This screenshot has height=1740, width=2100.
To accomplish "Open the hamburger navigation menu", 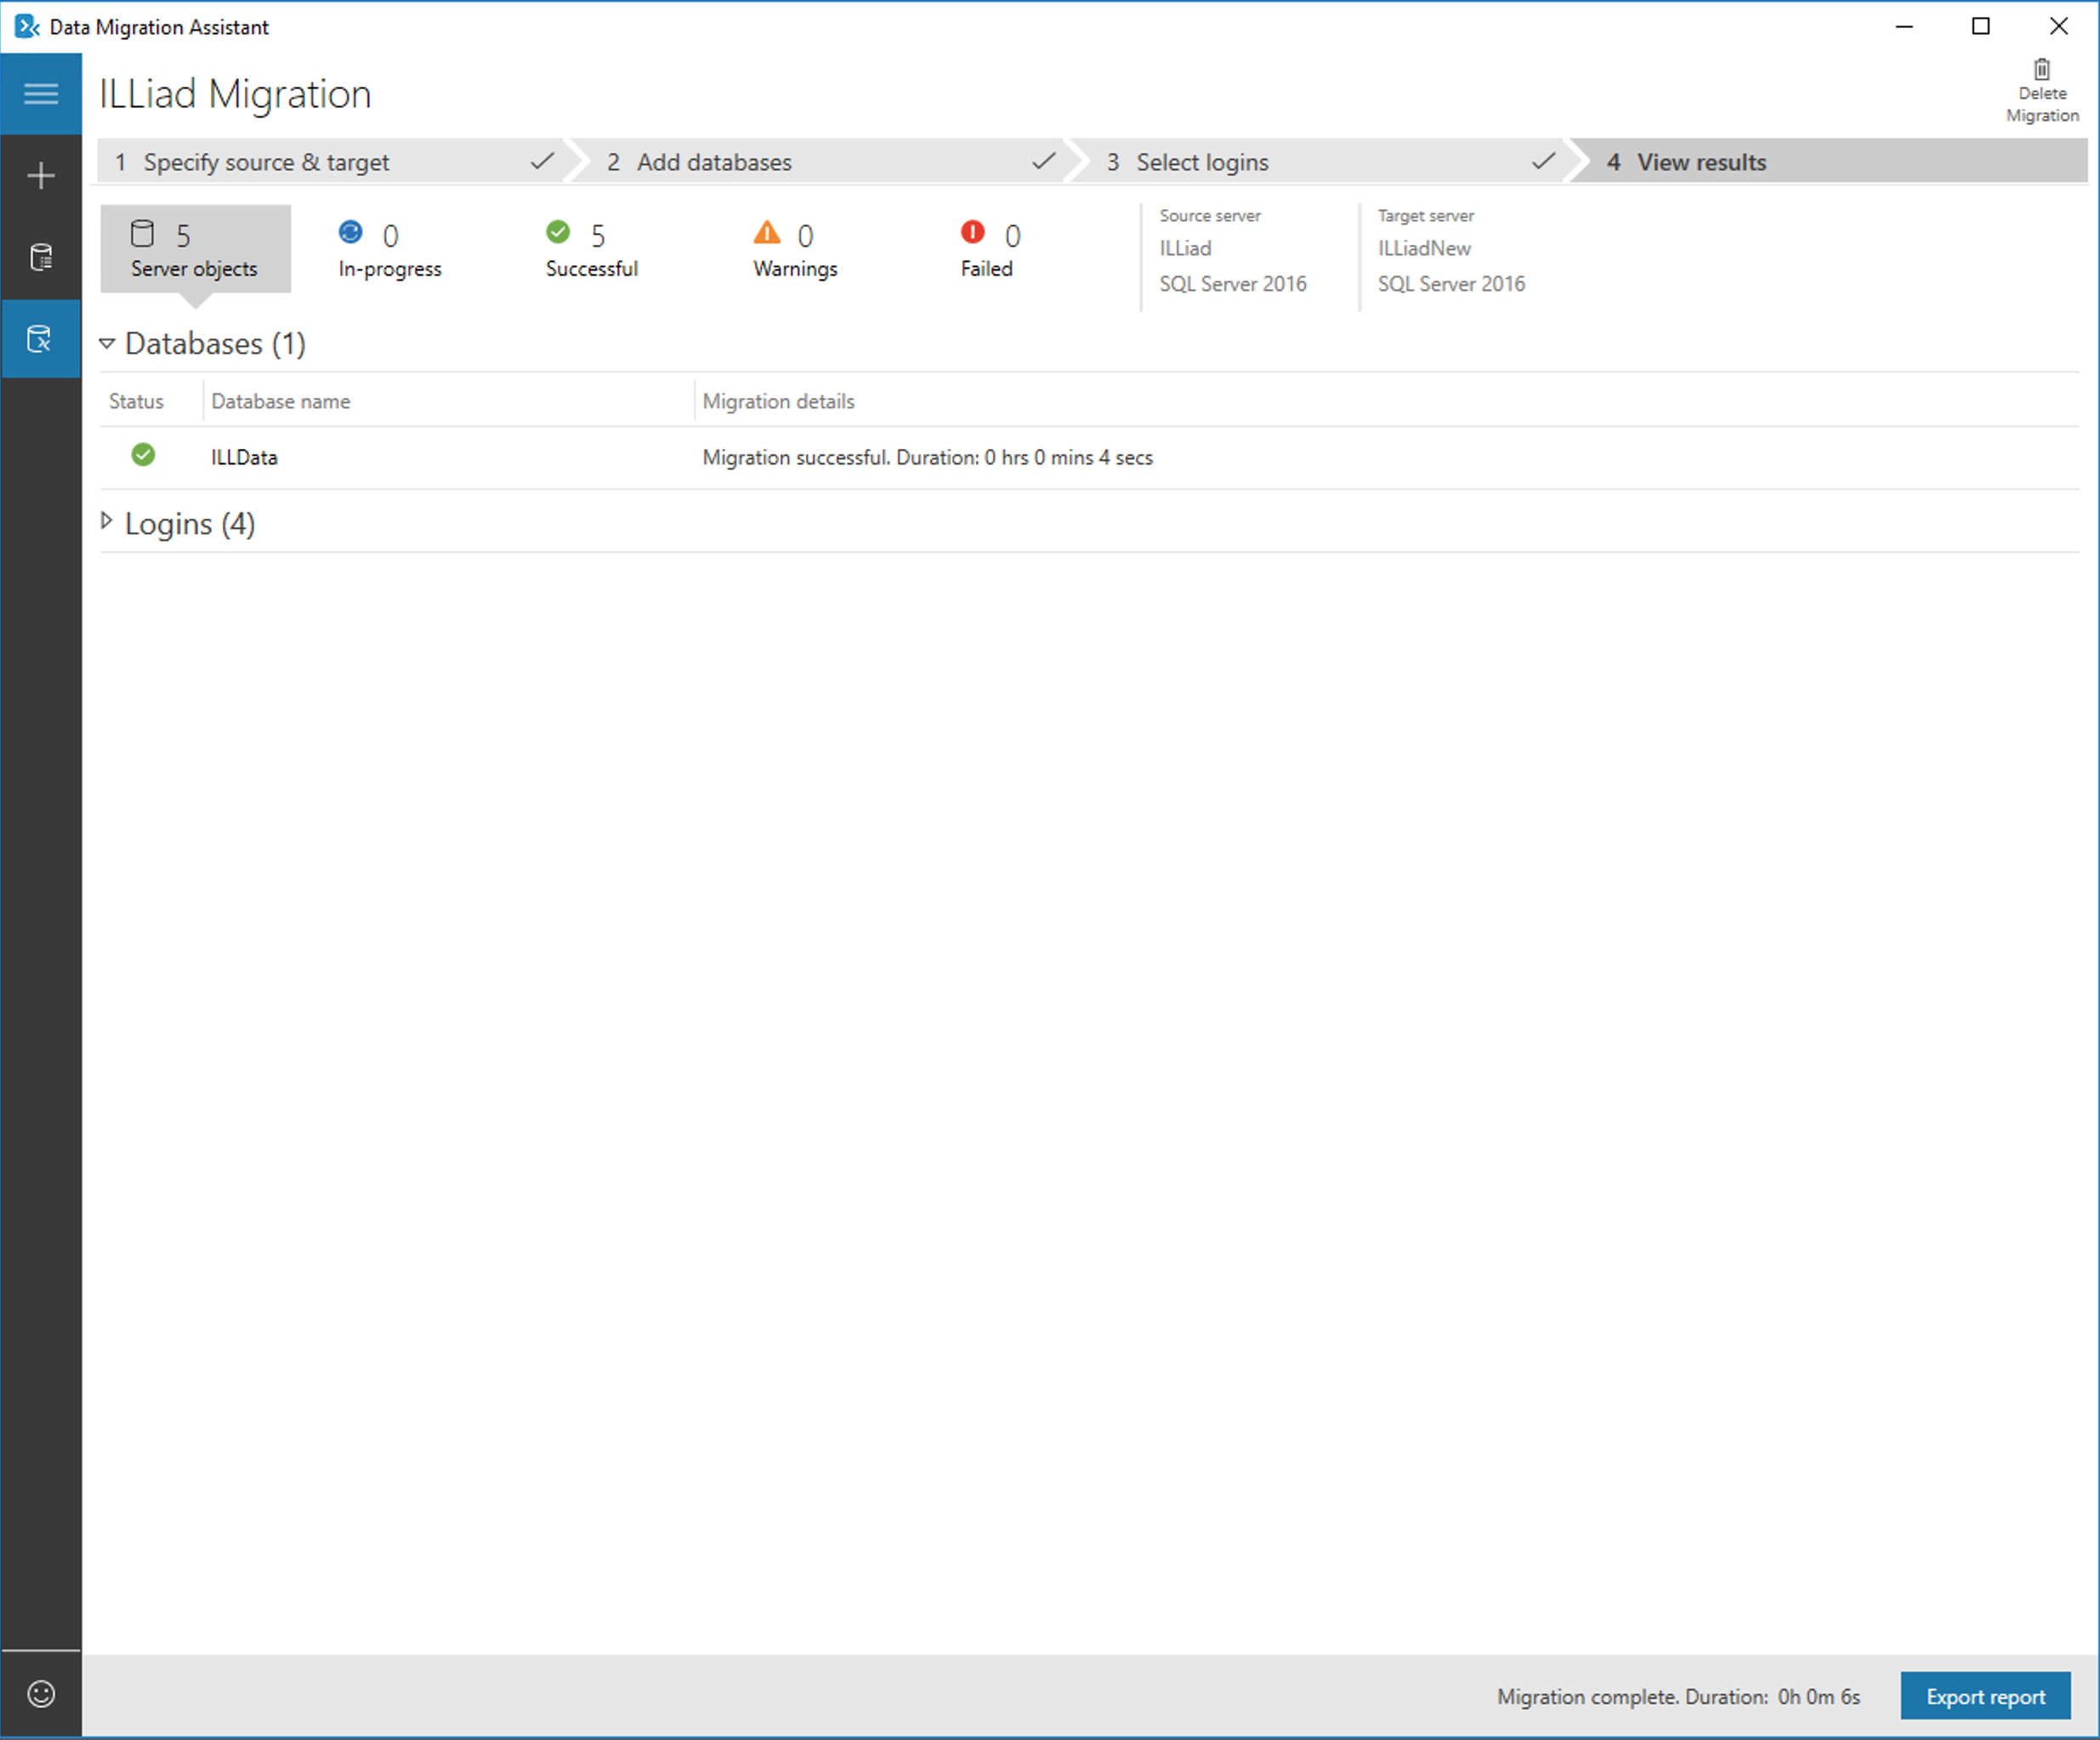I will pos(41,93).
